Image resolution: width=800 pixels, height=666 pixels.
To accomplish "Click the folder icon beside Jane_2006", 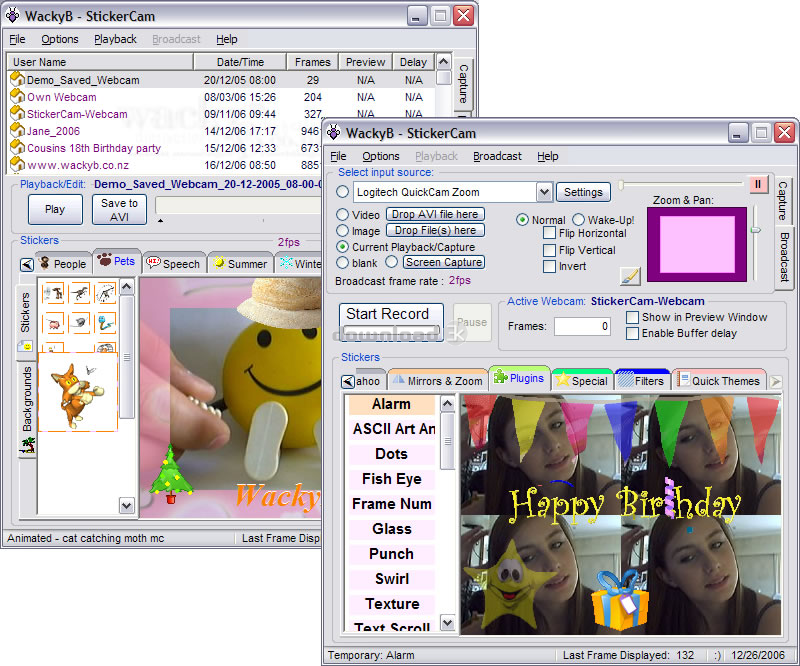I will point(18,130).
